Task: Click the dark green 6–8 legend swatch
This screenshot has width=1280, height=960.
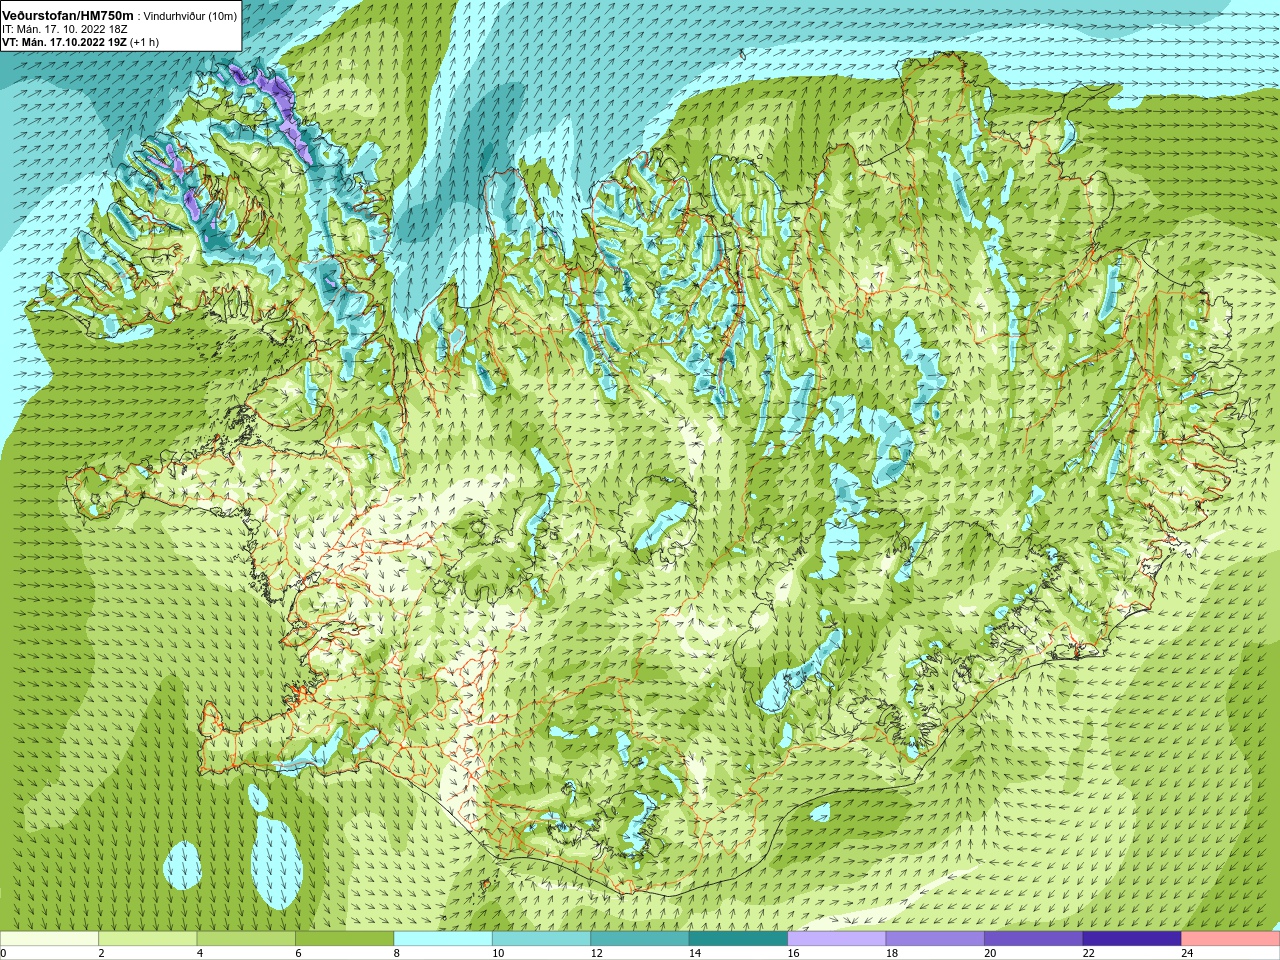Action: point(344,939)
